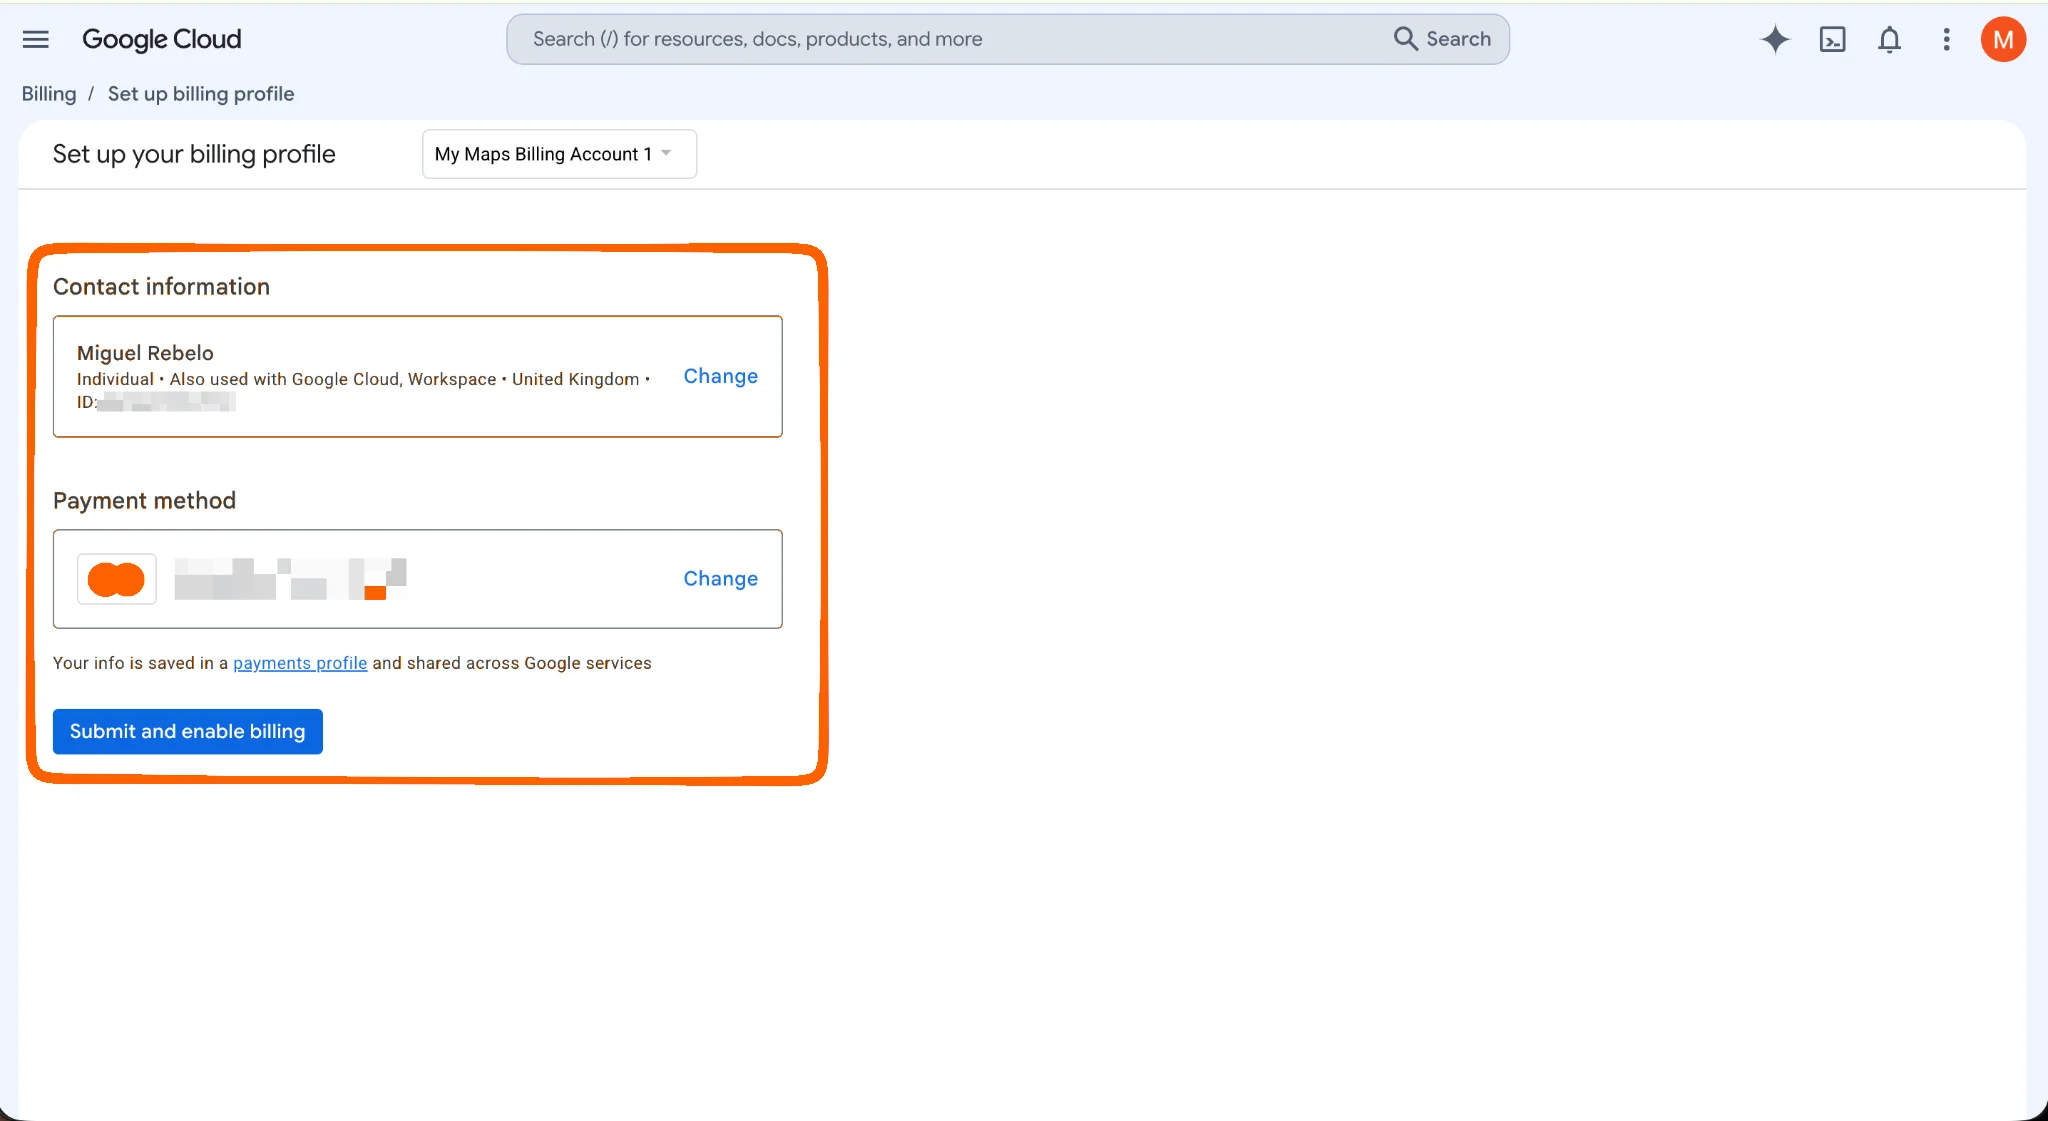This screenshot has width=2048, height=1121.
Task: Expand My Maps Billing Account 1 dropdown
Action: click(x=559, y=154)
